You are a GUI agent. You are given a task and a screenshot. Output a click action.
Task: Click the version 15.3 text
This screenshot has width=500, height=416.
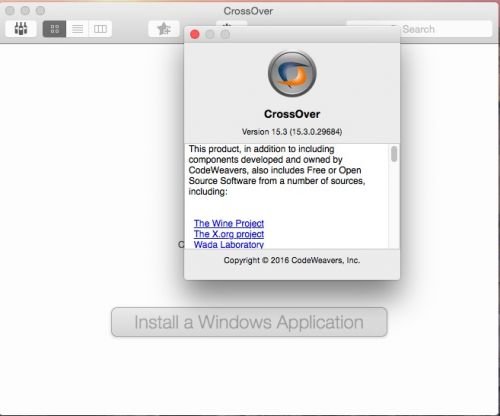point(292,132)
